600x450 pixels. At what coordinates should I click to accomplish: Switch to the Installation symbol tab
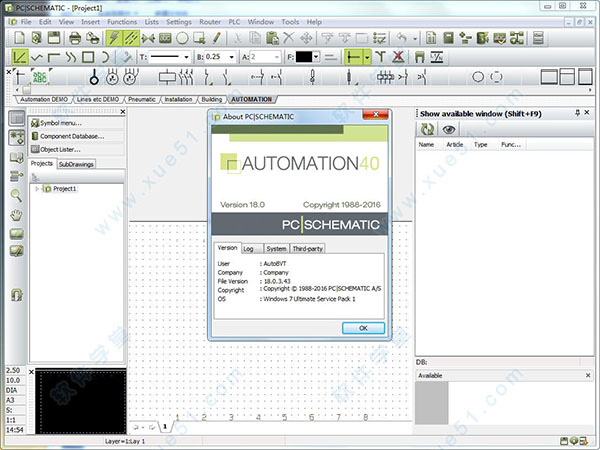pos(178,99)
